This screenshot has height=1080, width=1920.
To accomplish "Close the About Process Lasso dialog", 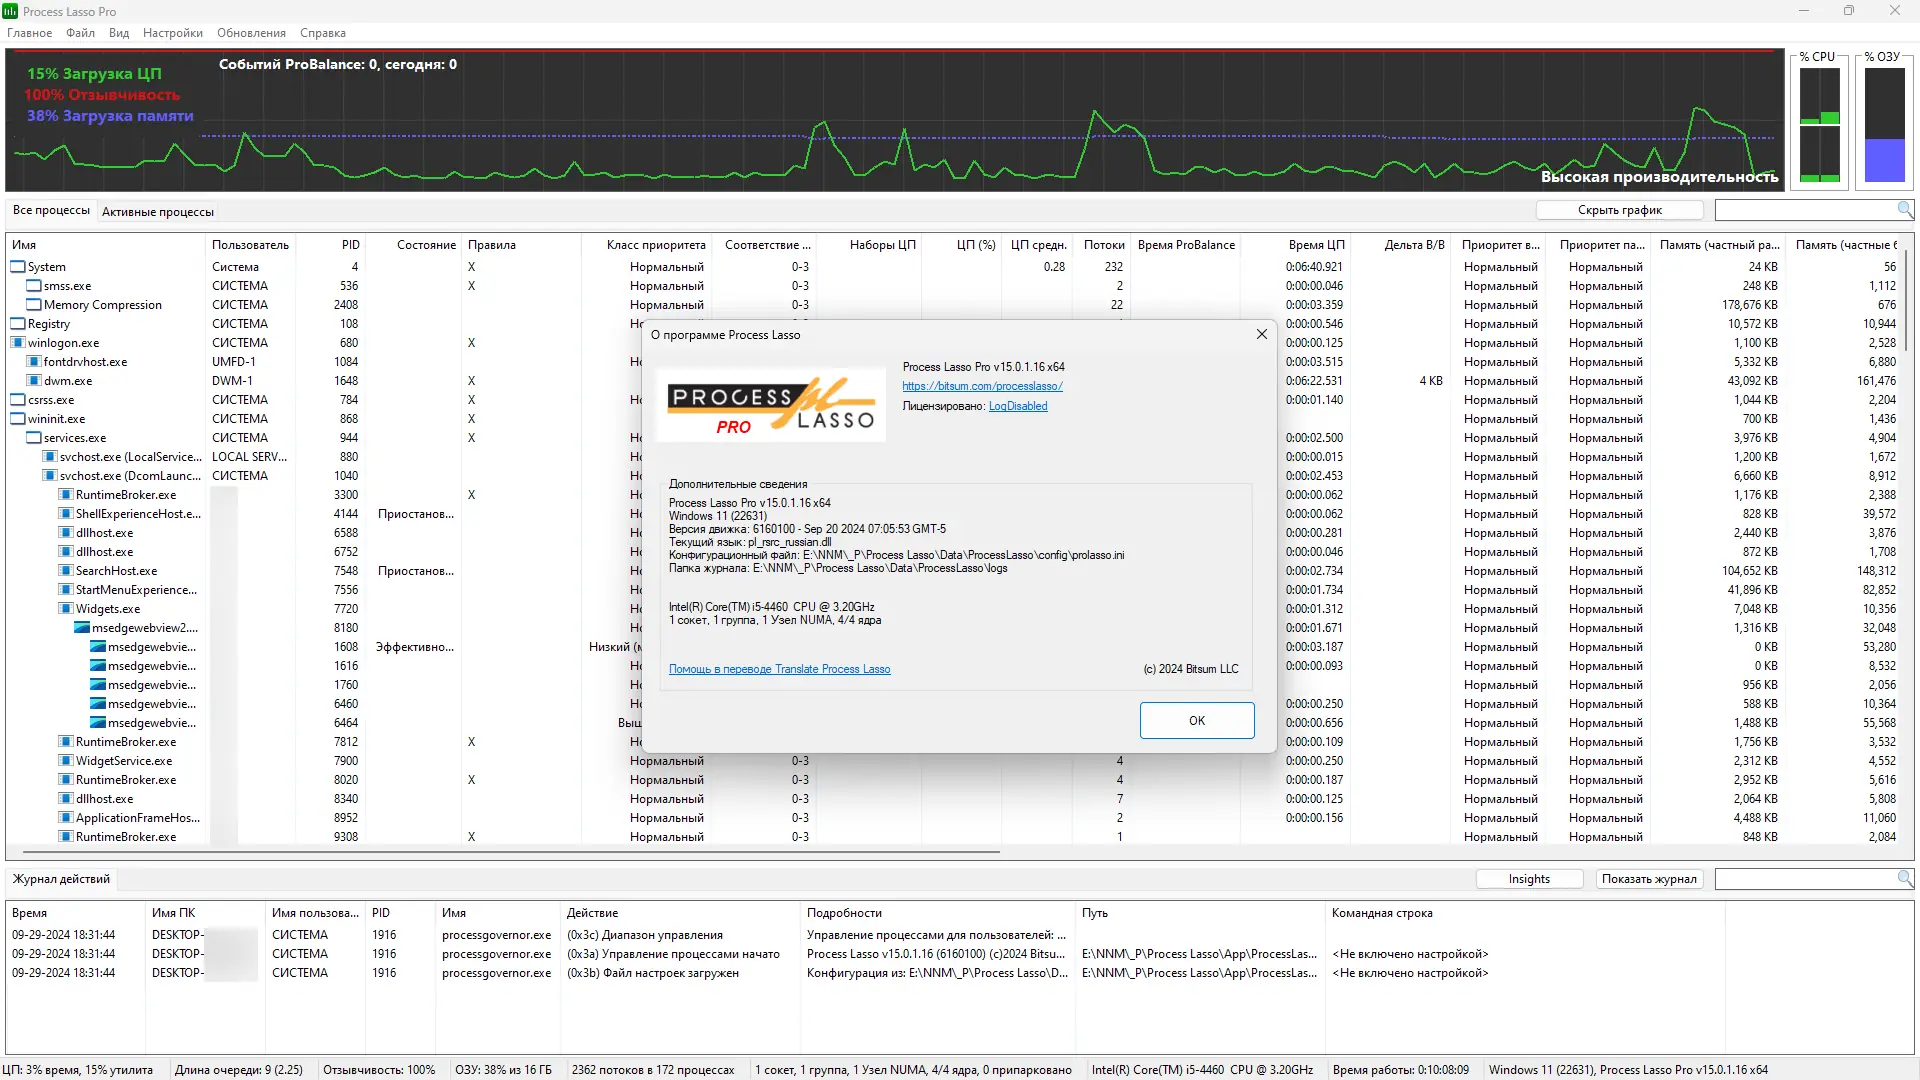I will click(1261, 334).
